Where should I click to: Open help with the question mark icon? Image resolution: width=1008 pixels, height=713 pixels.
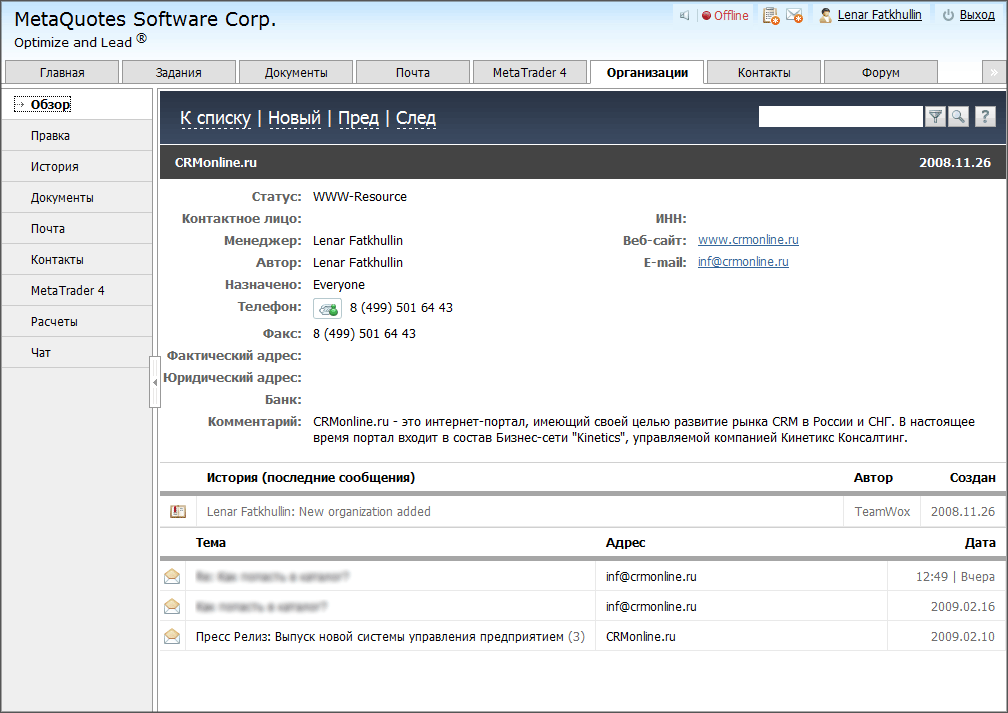click(985, 116)
